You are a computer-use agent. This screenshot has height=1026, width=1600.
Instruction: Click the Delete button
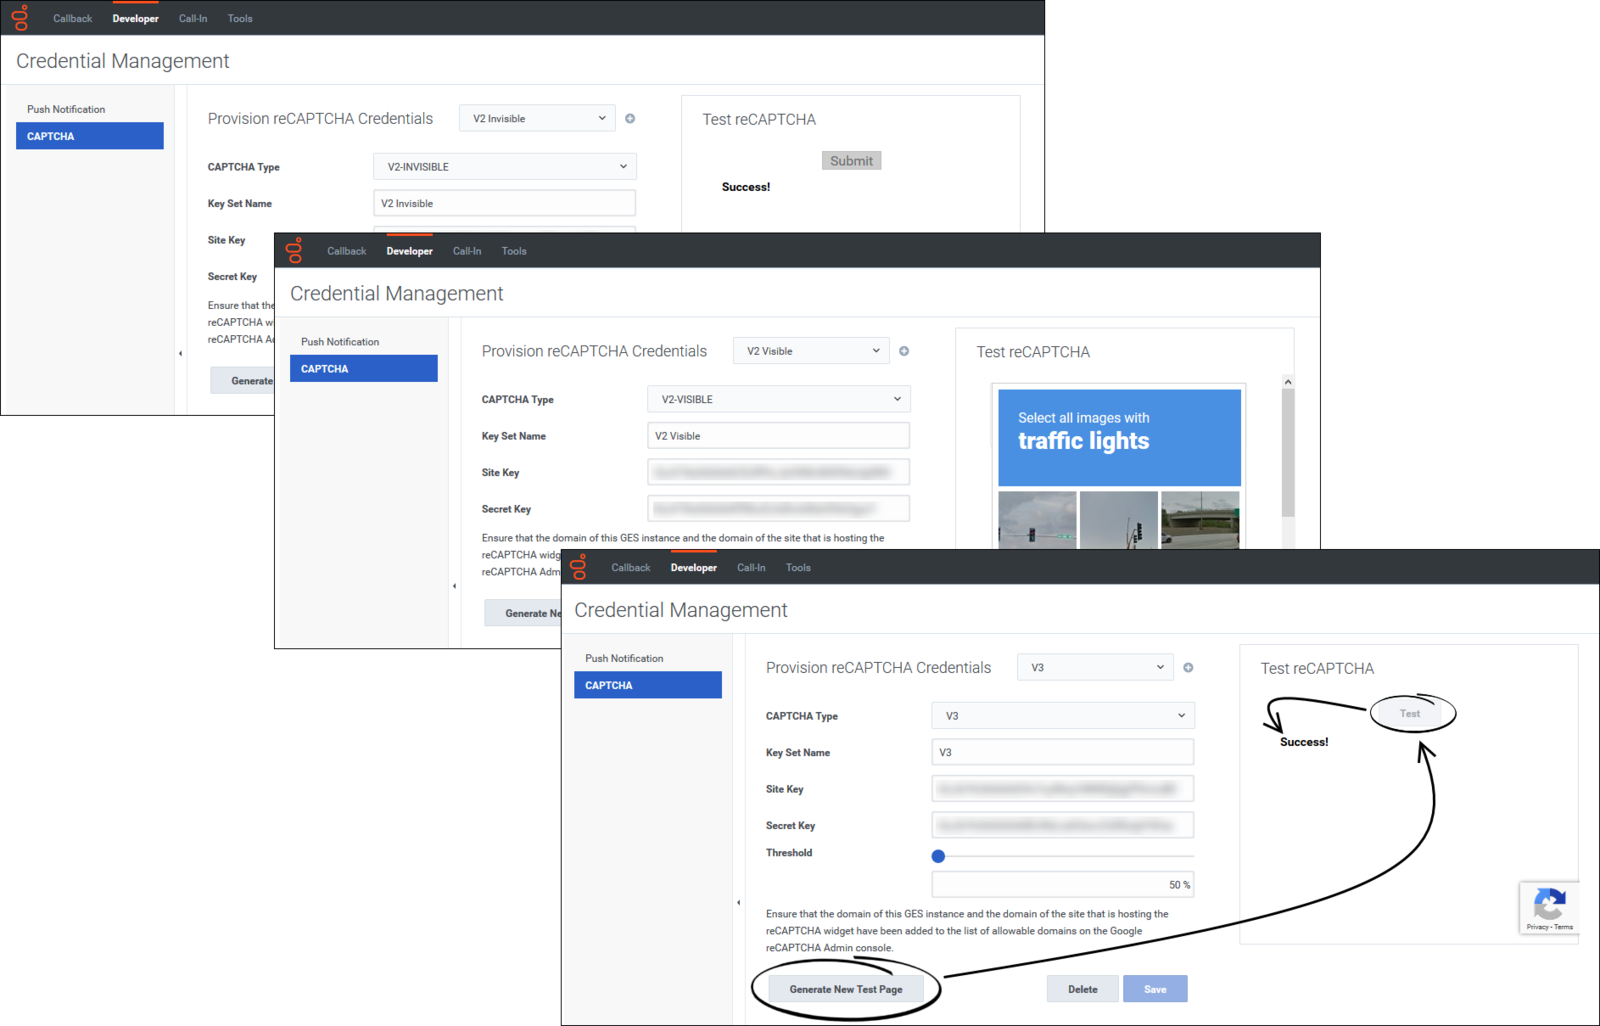point(1083,989)
